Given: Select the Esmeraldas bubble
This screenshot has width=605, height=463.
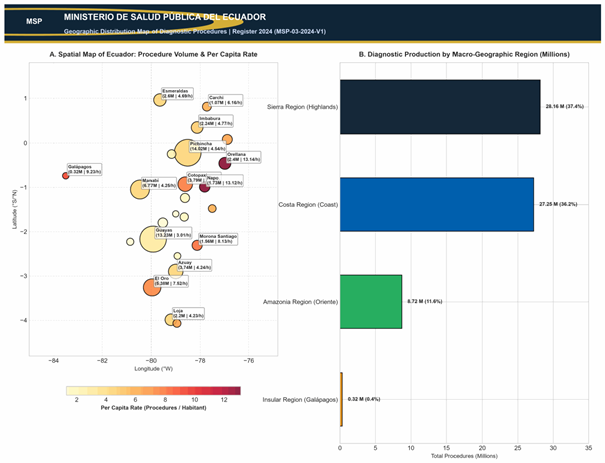Looking at the screenshot, I should [160, 100].
